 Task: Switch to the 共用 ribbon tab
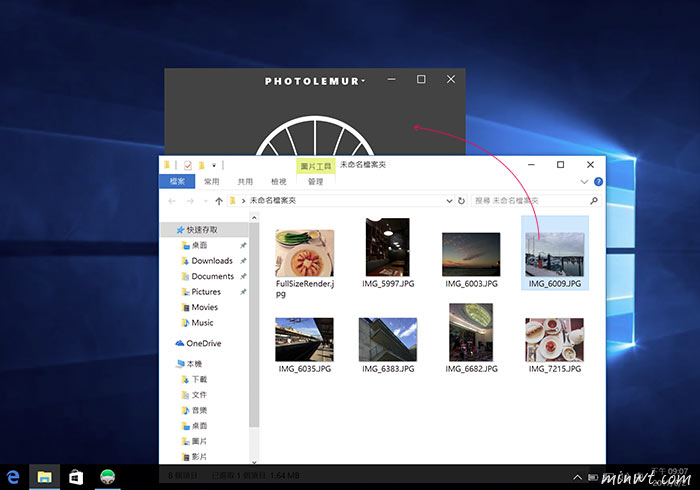click(245, 181)
